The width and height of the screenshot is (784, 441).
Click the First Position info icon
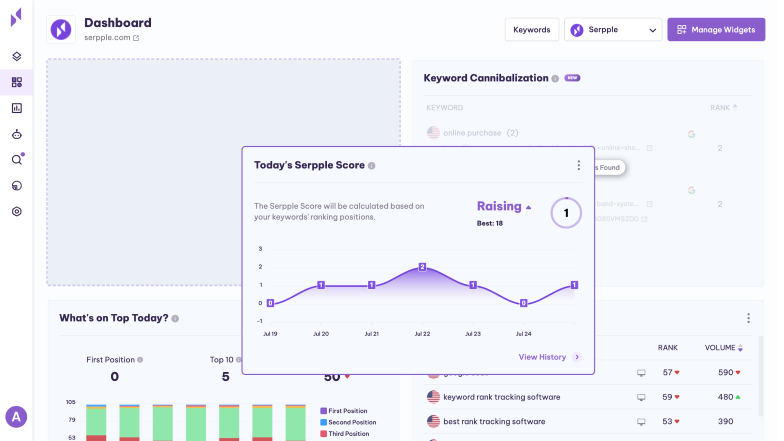[140, 360]
